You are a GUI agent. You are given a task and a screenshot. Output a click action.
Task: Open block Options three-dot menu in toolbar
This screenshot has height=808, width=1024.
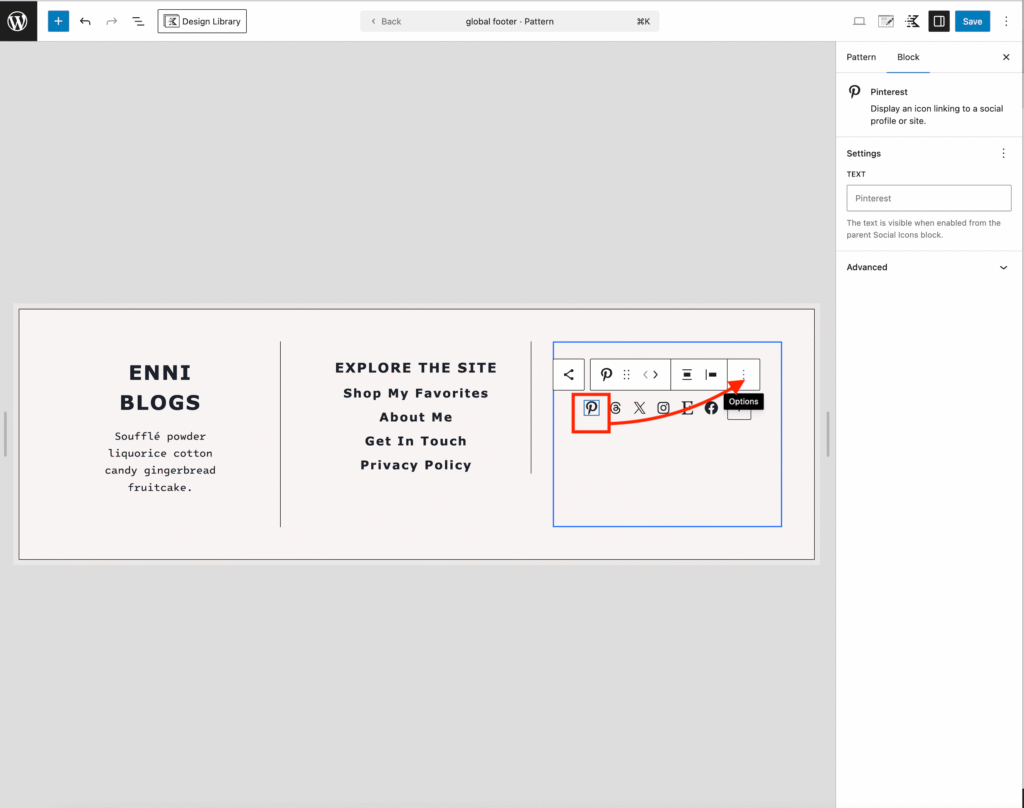(743, 375)
